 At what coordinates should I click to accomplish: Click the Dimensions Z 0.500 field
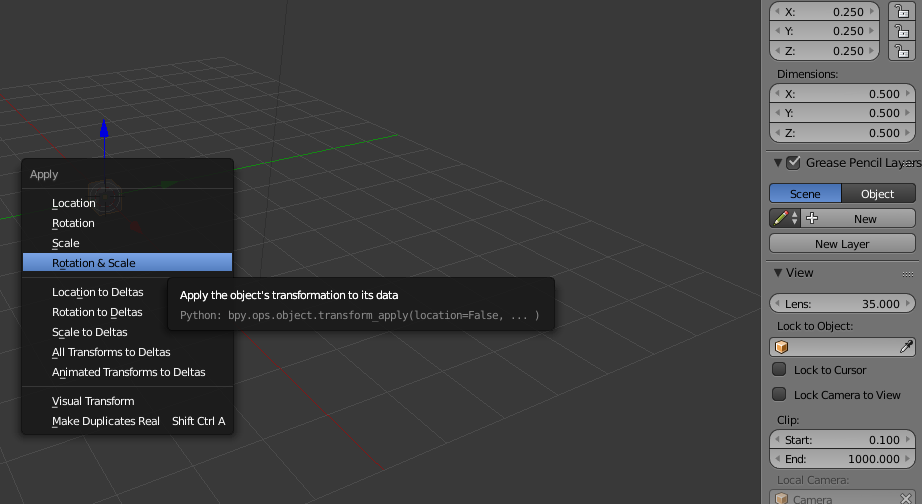click(x=842, y=133)
